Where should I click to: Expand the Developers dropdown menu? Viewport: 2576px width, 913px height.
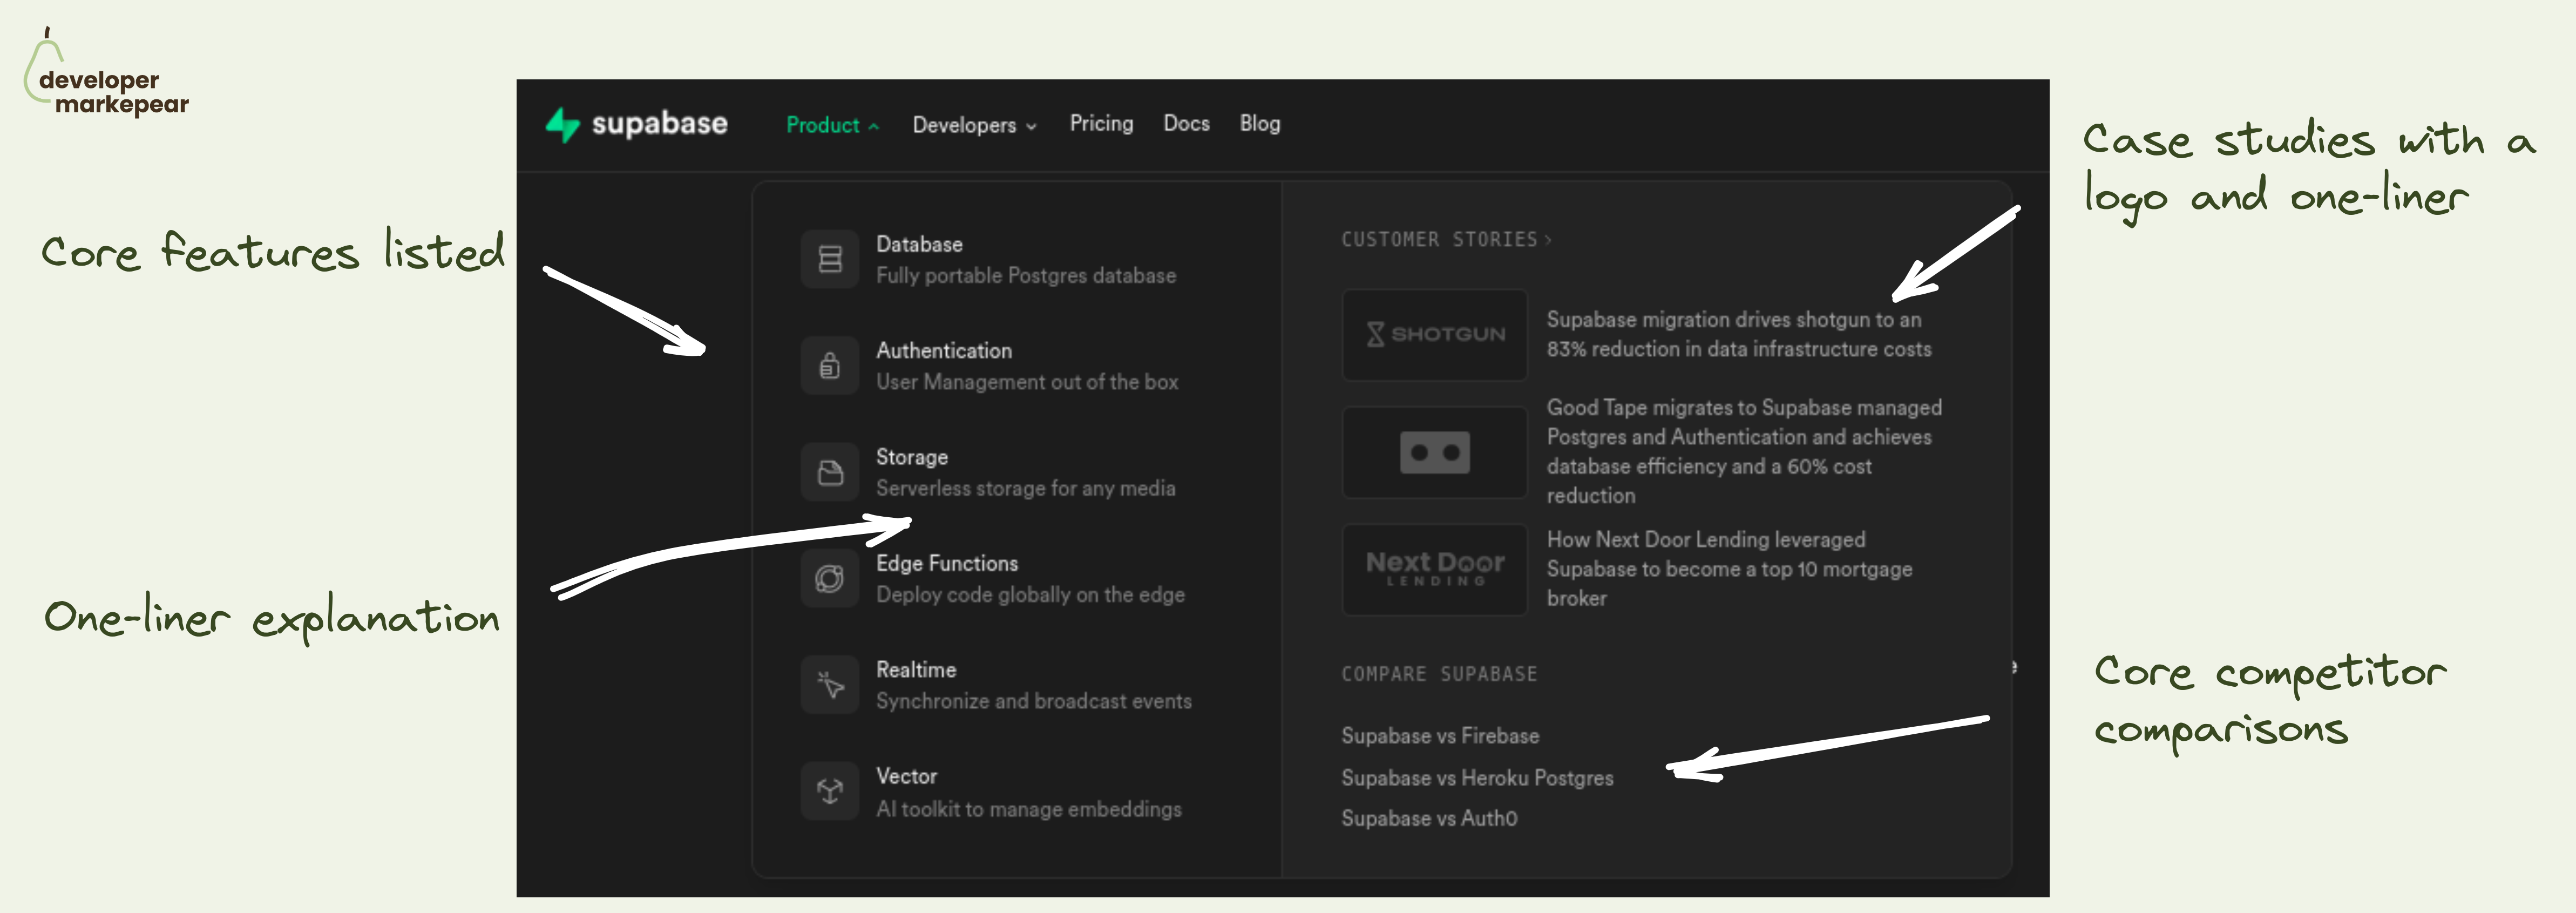tap(974, 125)
